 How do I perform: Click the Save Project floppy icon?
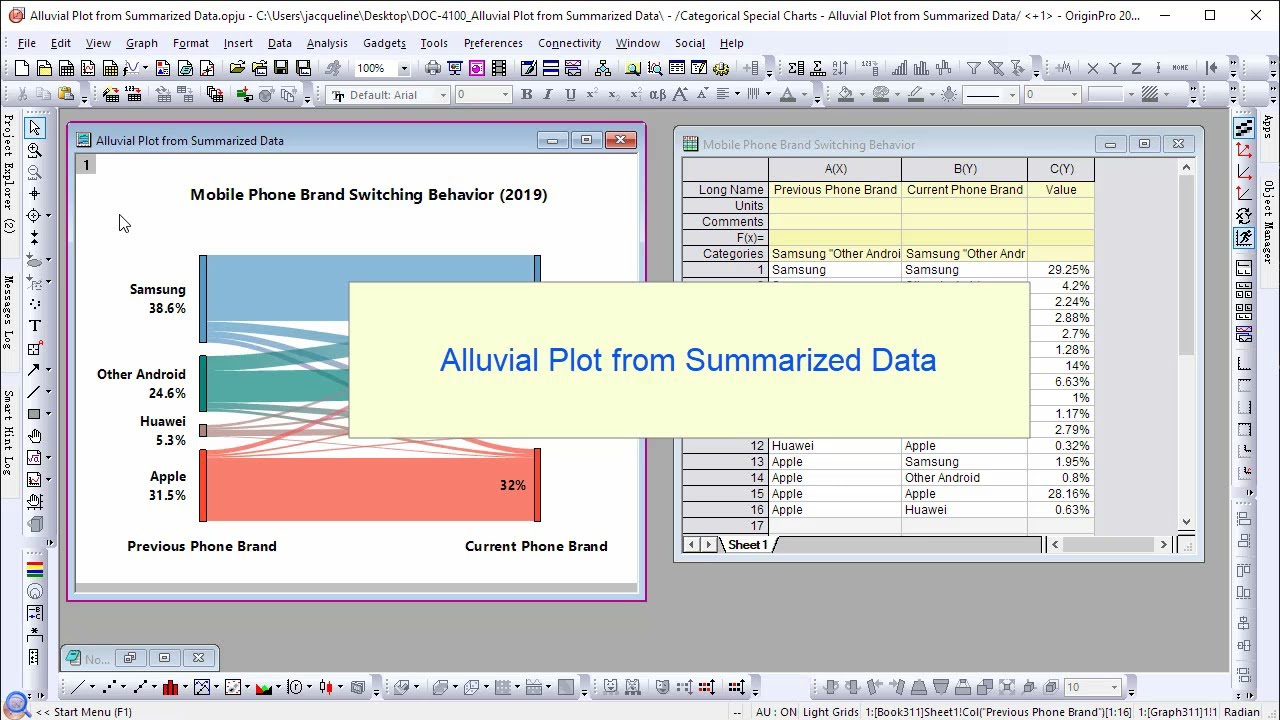281,68
